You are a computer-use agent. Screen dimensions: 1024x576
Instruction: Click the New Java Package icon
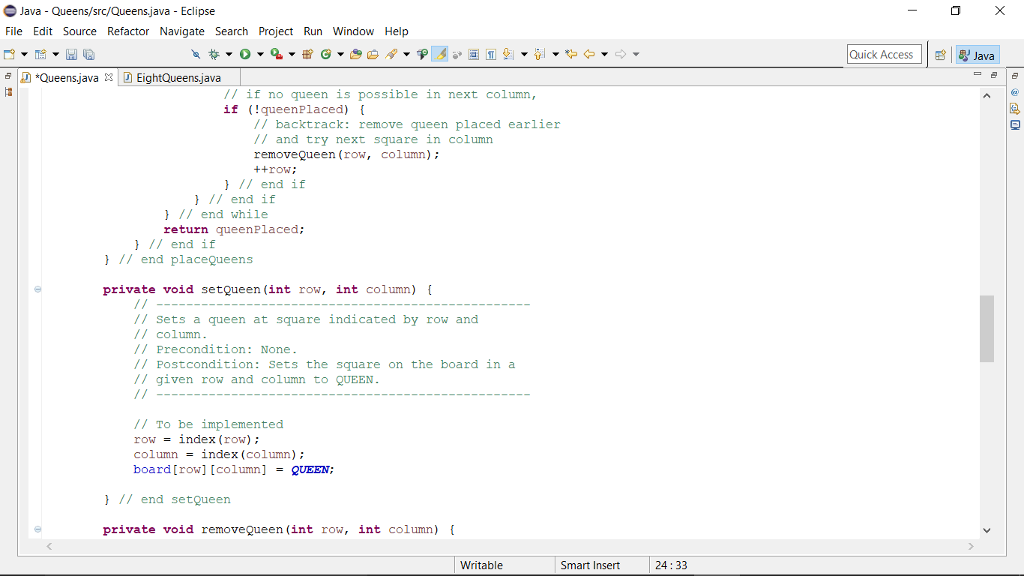[308, 54]
